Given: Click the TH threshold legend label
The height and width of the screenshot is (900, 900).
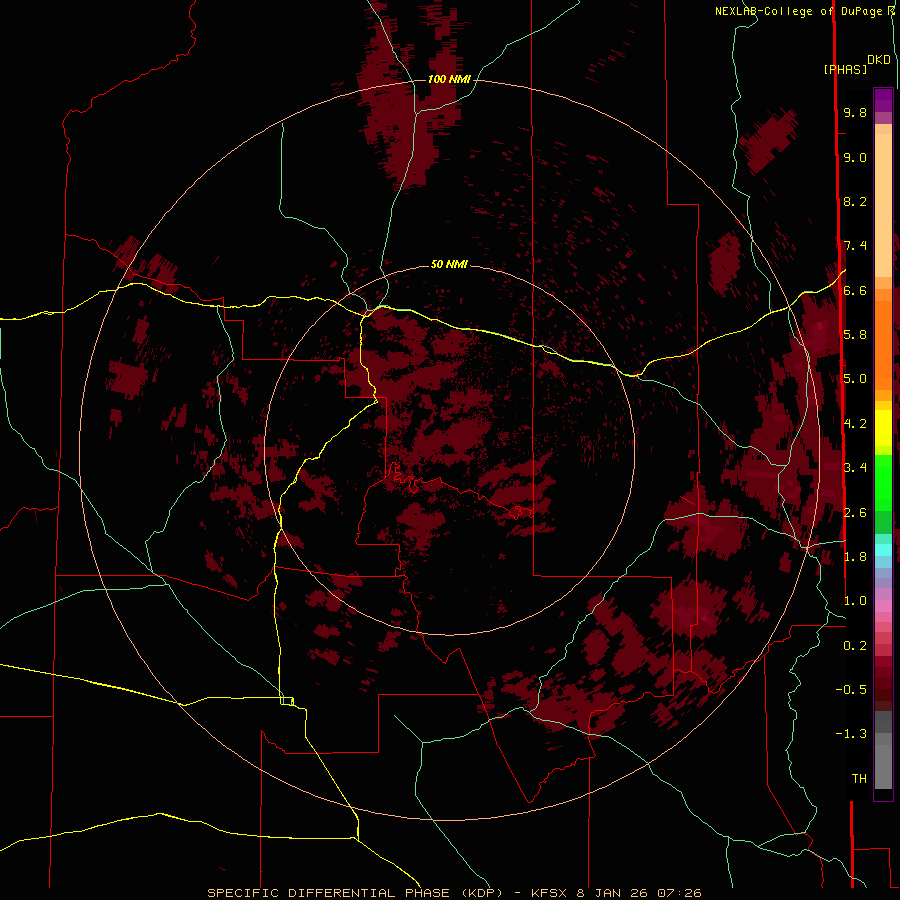Looking at the screenshot, I should 859,778.
